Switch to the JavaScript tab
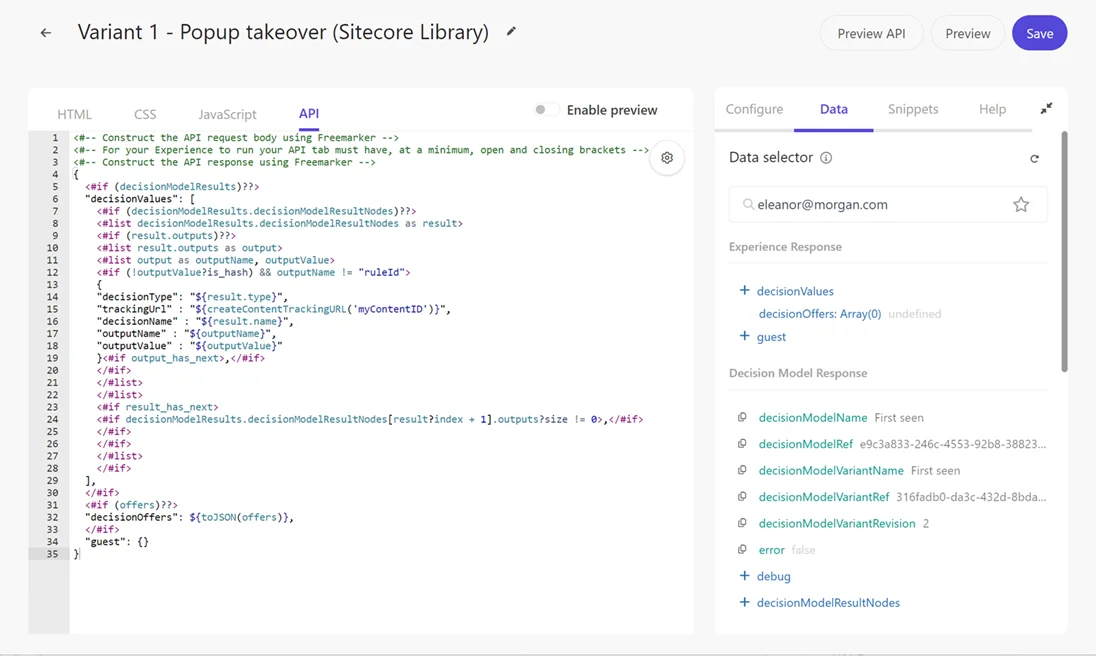 pos(227,114)
